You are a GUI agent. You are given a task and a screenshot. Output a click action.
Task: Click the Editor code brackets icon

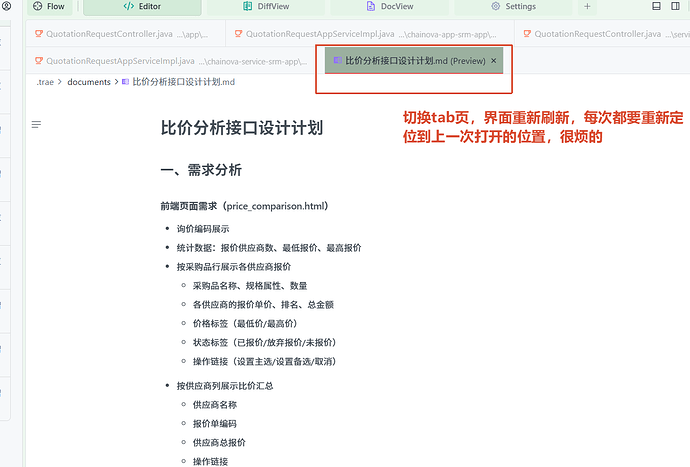click(x=128, y=7)
